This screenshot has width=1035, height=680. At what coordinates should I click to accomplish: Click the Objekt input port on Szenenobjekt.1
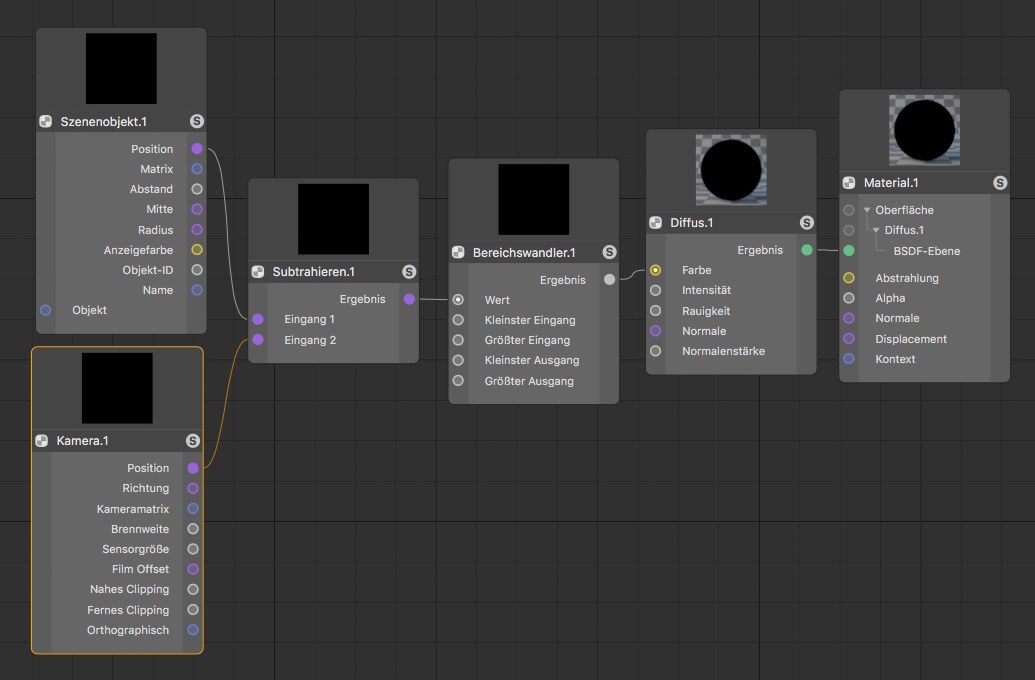click(x=46, y=310)
